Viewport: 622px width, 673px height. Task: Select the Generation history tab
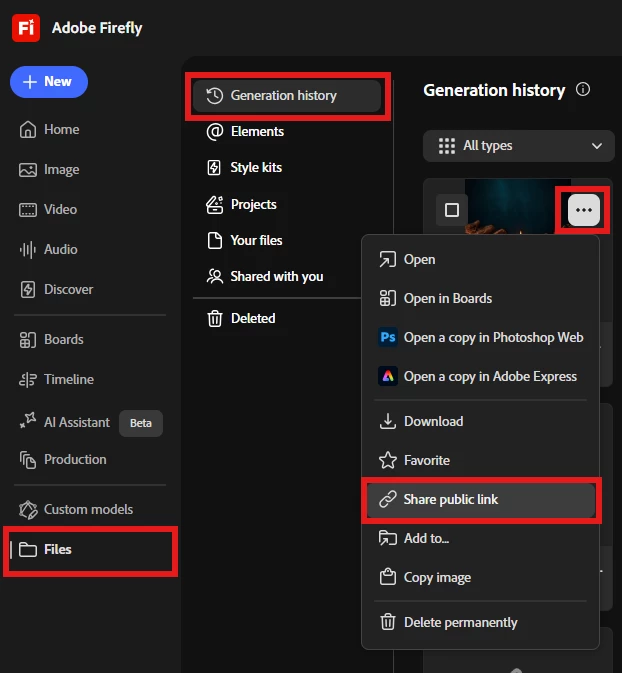[x=287, y=96]
